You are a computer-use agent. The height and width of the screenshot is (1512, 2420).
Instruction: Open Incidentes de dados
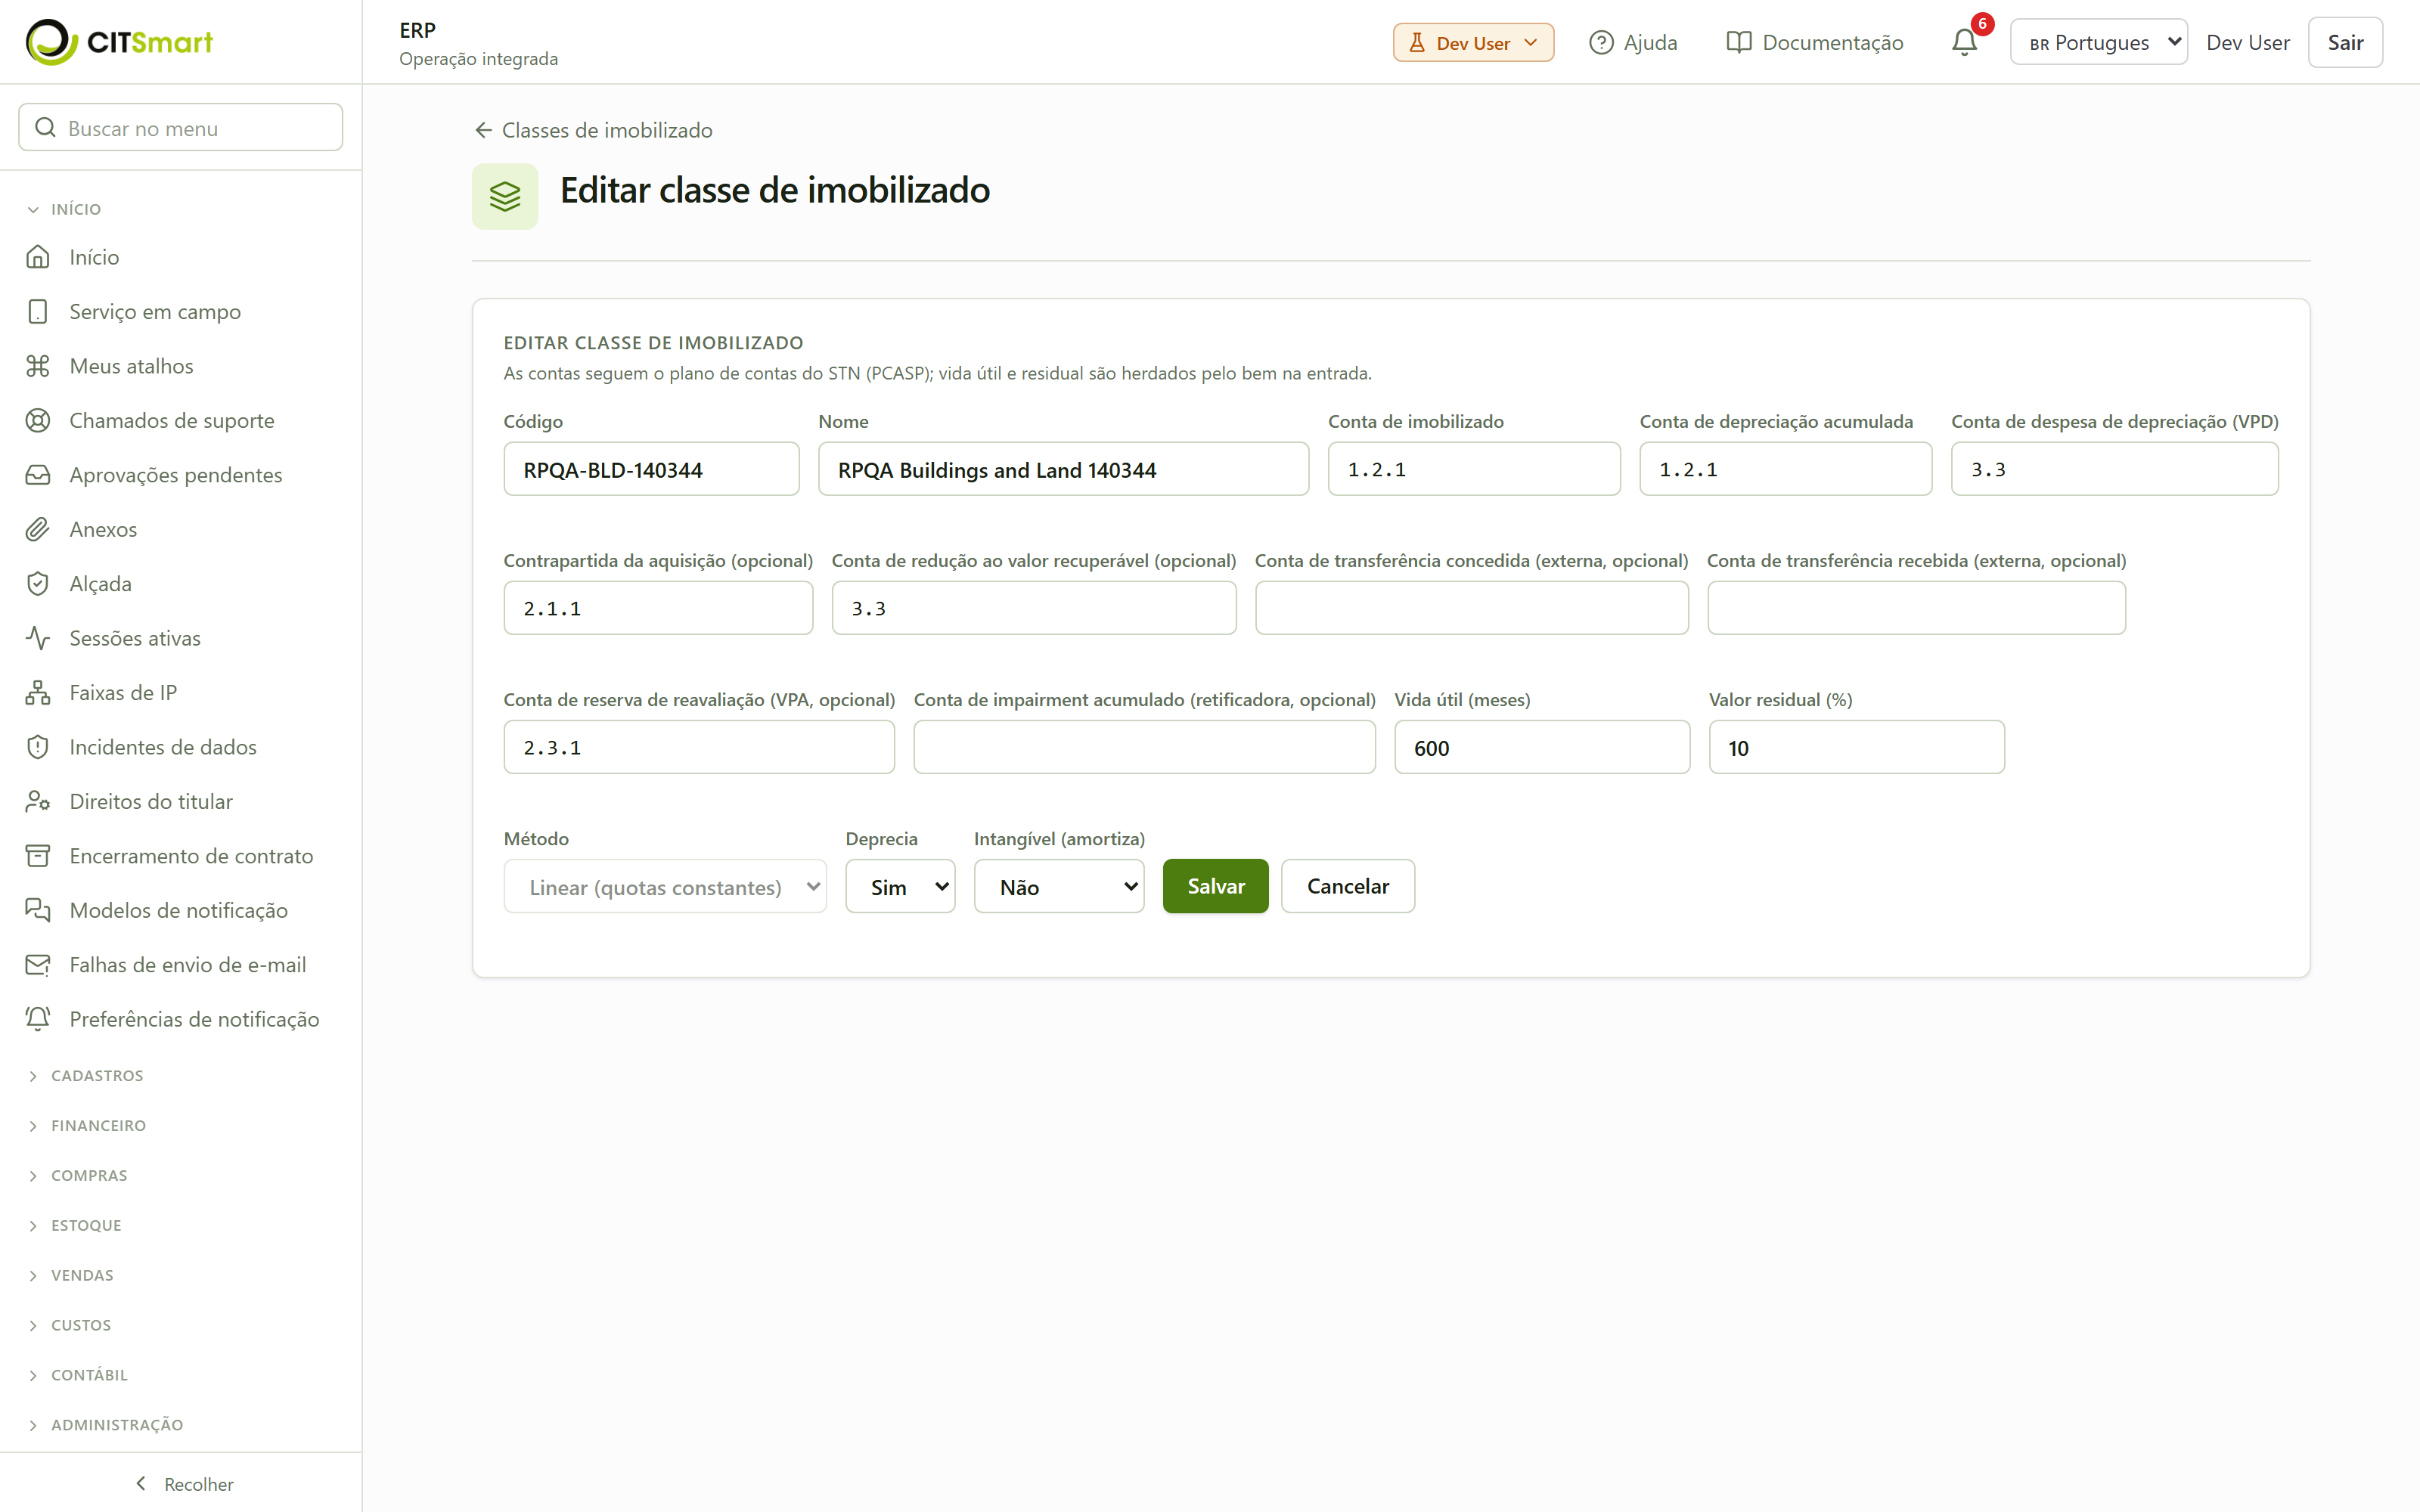click(x=180, y=747)
